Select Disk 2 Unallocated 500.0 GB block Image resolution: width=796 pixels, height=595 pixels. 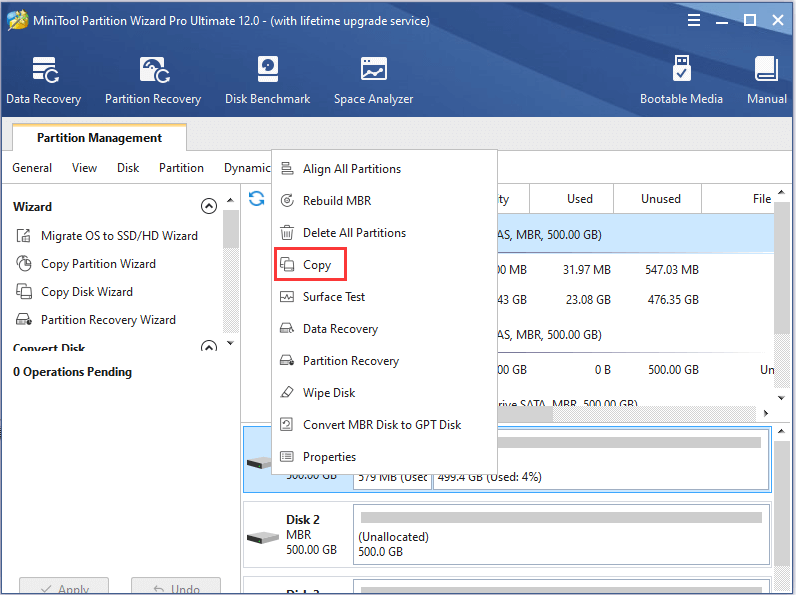pos(561,534)
